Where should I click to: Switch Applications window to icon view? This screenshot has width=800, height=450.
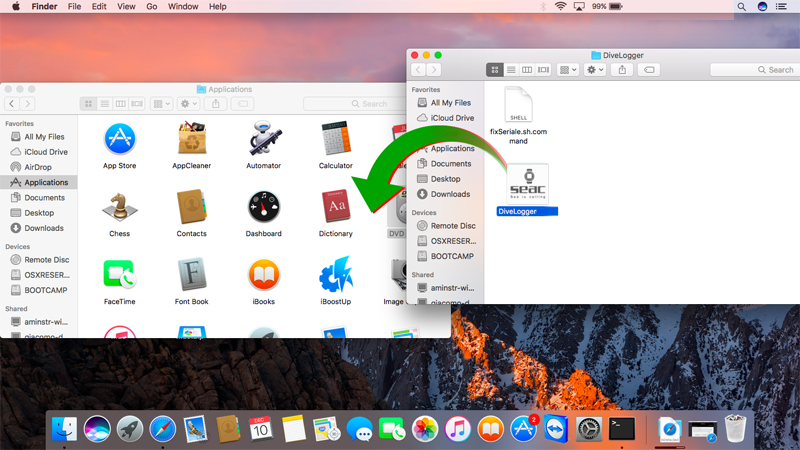(x=88, y=104)
